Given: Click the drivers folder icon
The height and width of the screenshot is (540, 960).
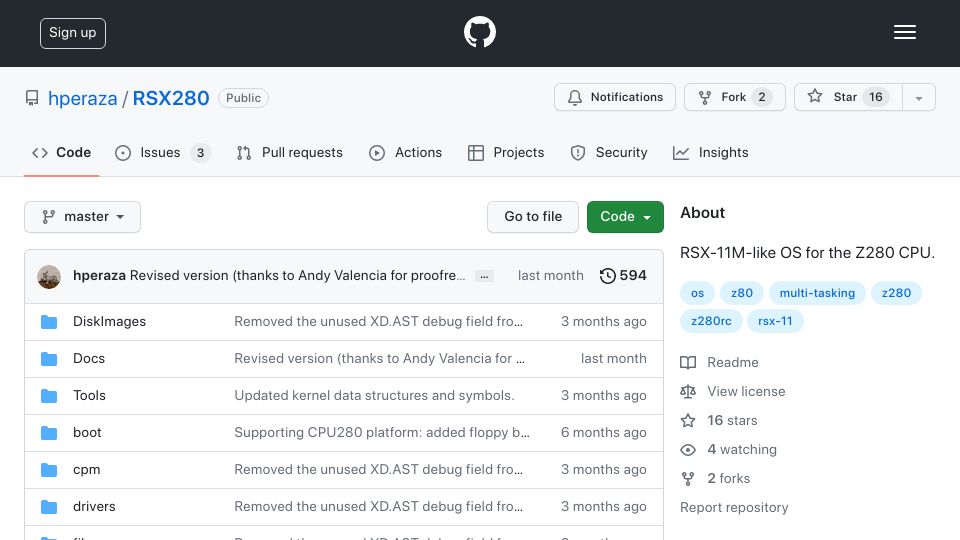Looking at the screenshot, I should [x=49, y=507].
